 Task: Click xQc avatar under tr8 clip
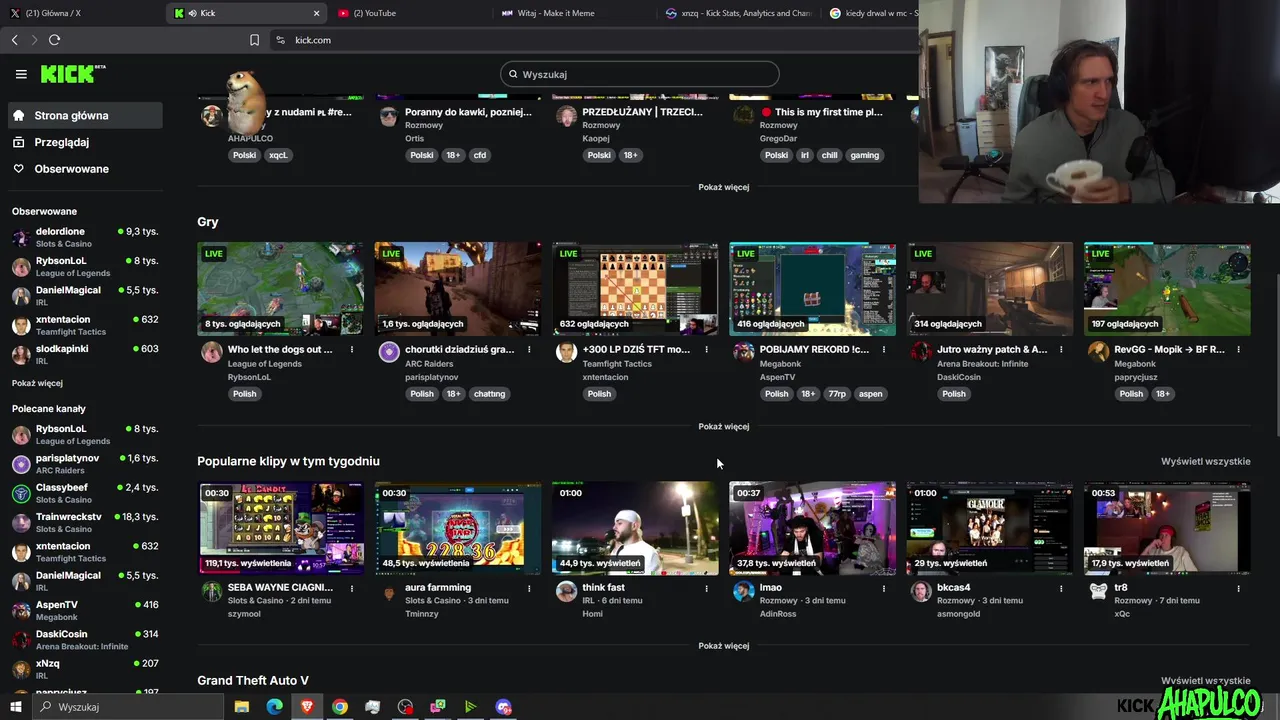click(x=1098, y=591)
